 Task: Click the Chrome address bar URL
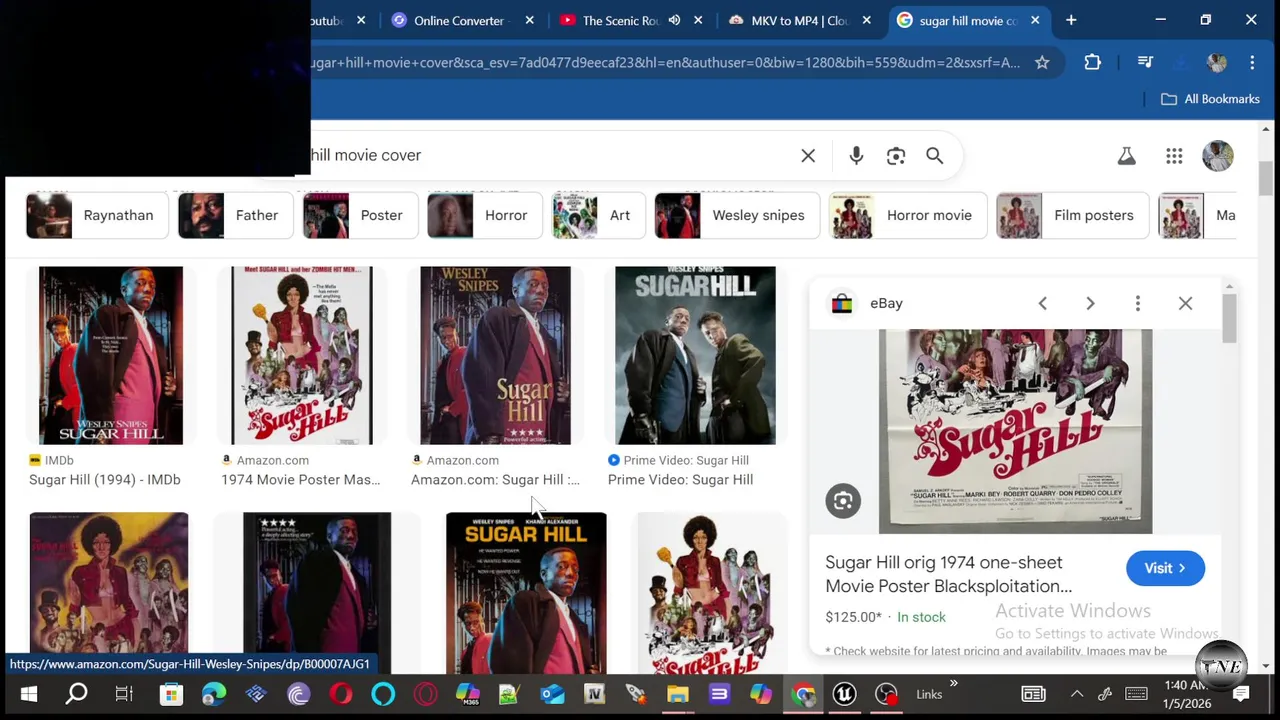(665, 62)
